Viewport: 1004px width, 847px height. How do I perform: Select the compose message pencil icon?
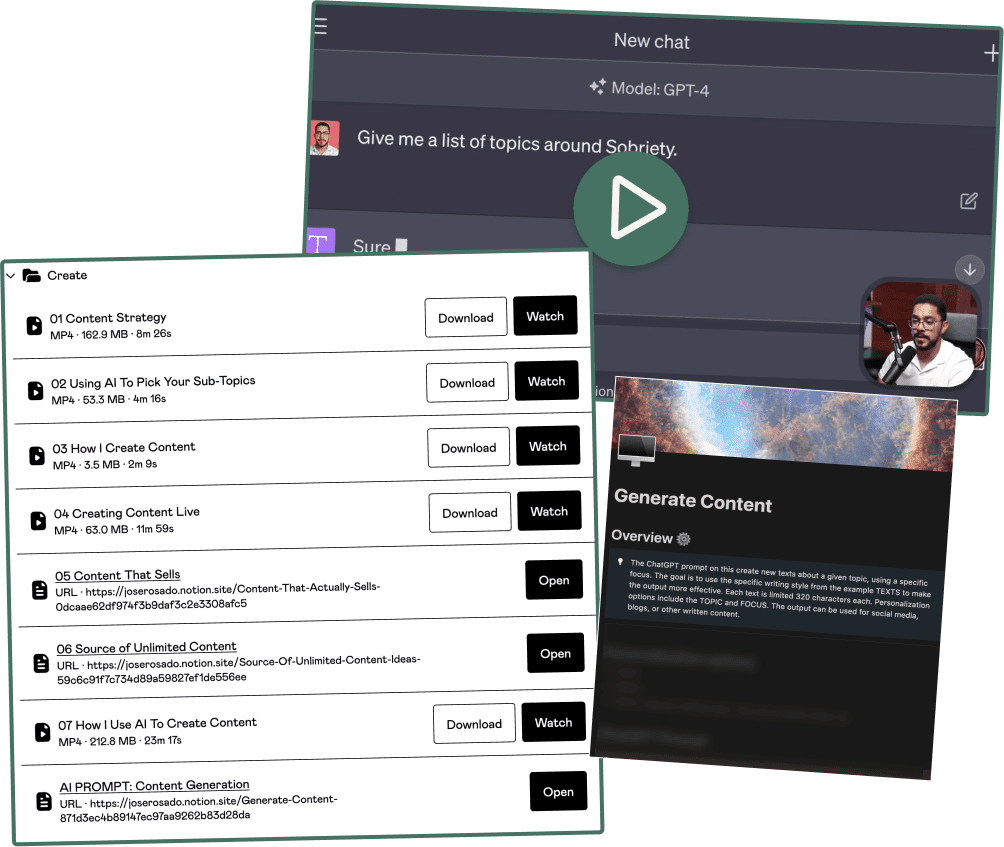[x=968, y=201]
